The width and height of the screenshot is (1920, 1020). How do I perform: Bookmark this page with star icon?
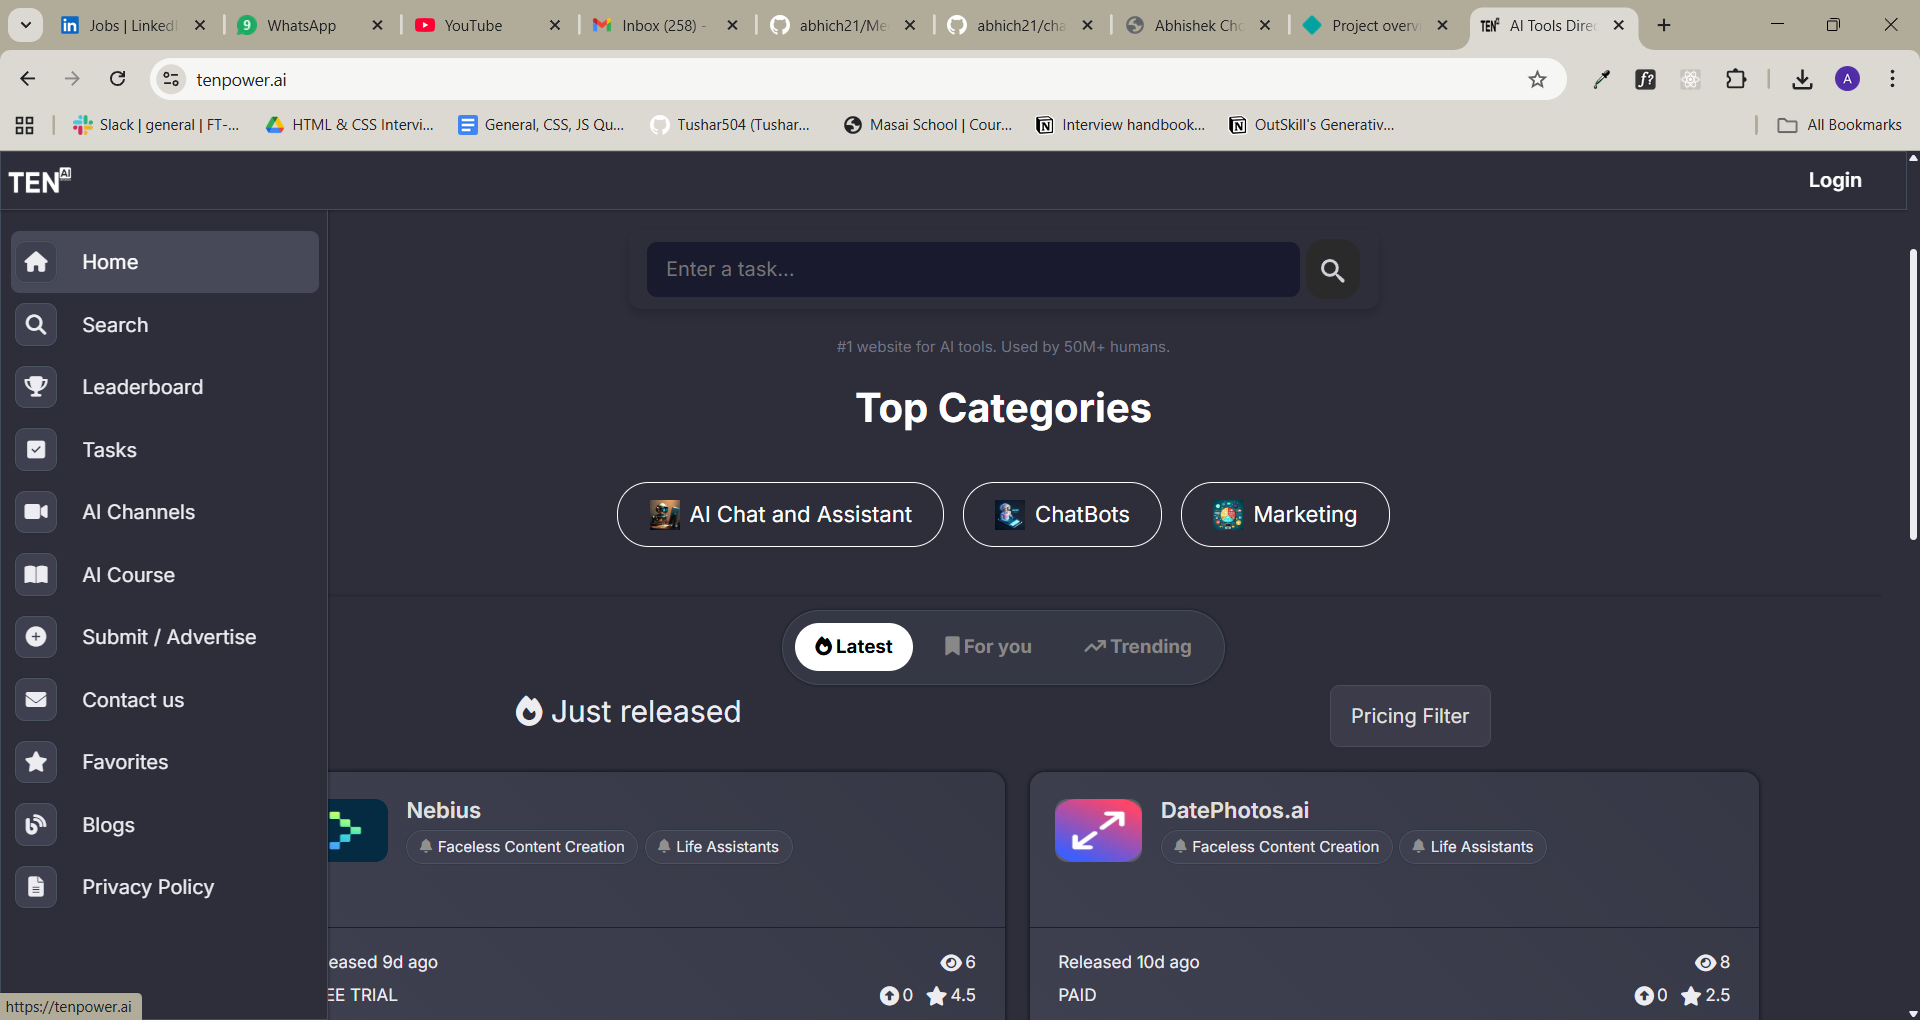tap(1537, 80)
